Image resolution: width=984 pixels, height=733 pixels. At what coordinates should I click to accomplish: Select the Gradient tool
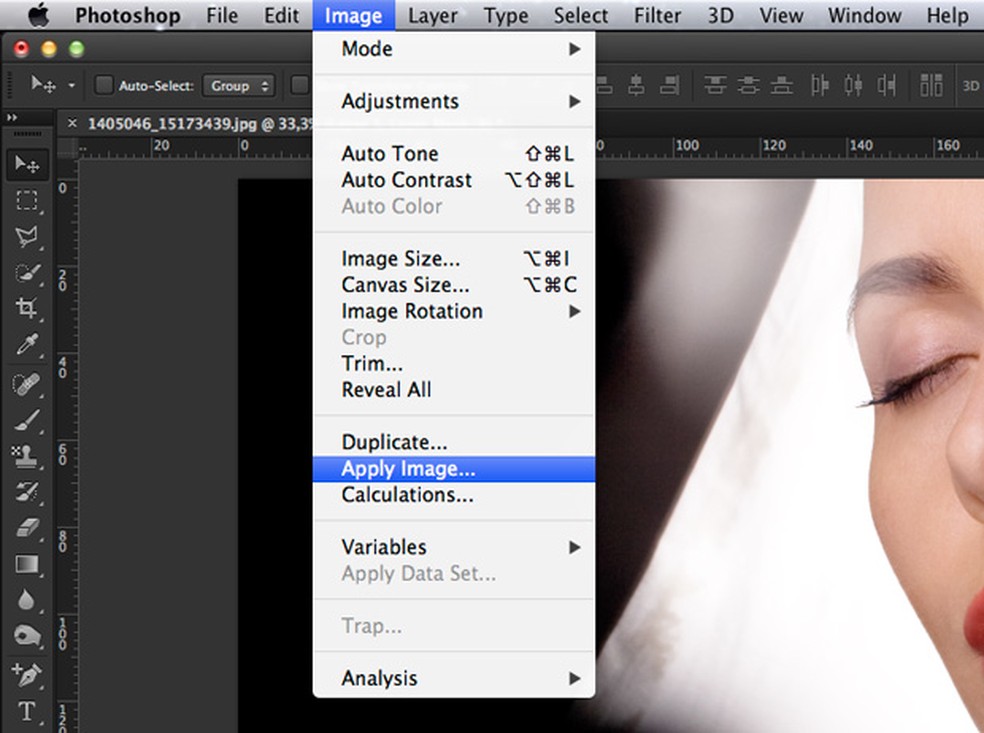26,565
